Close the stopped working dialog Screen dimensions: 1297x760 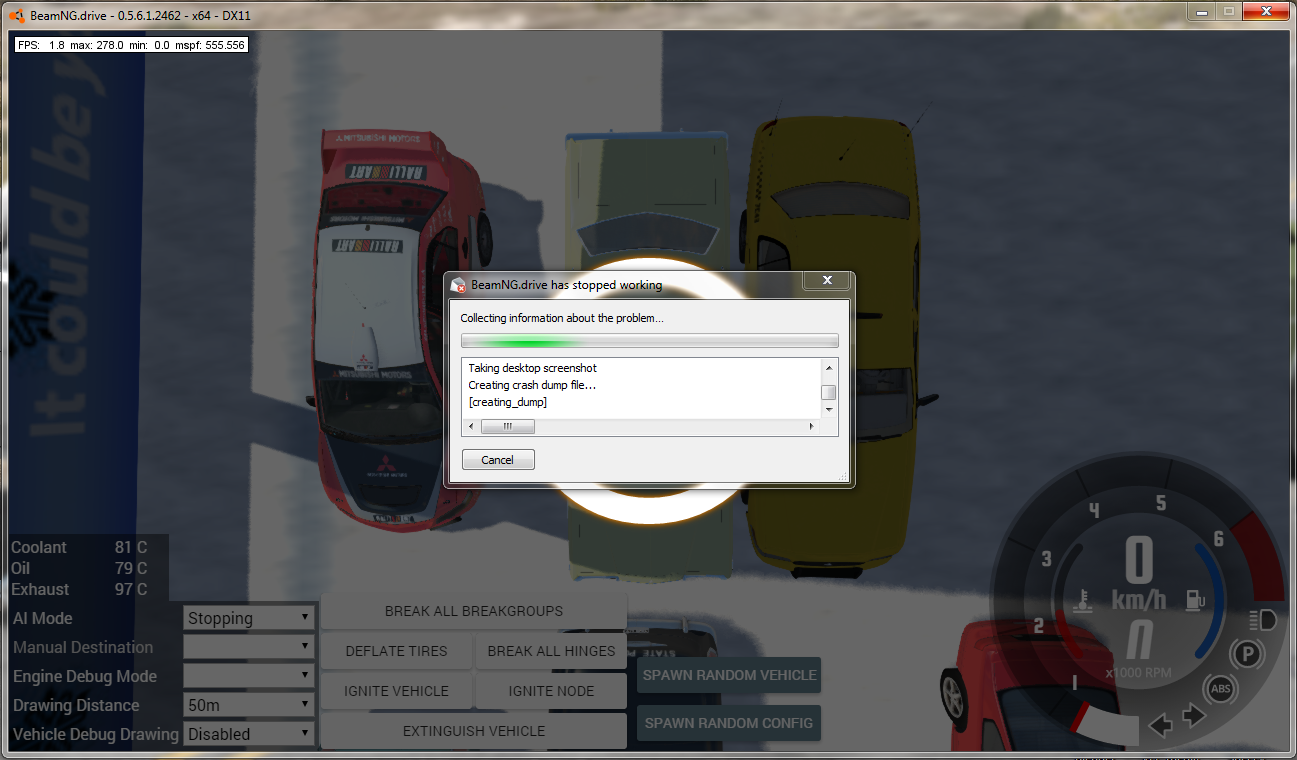tap(827, 282)
